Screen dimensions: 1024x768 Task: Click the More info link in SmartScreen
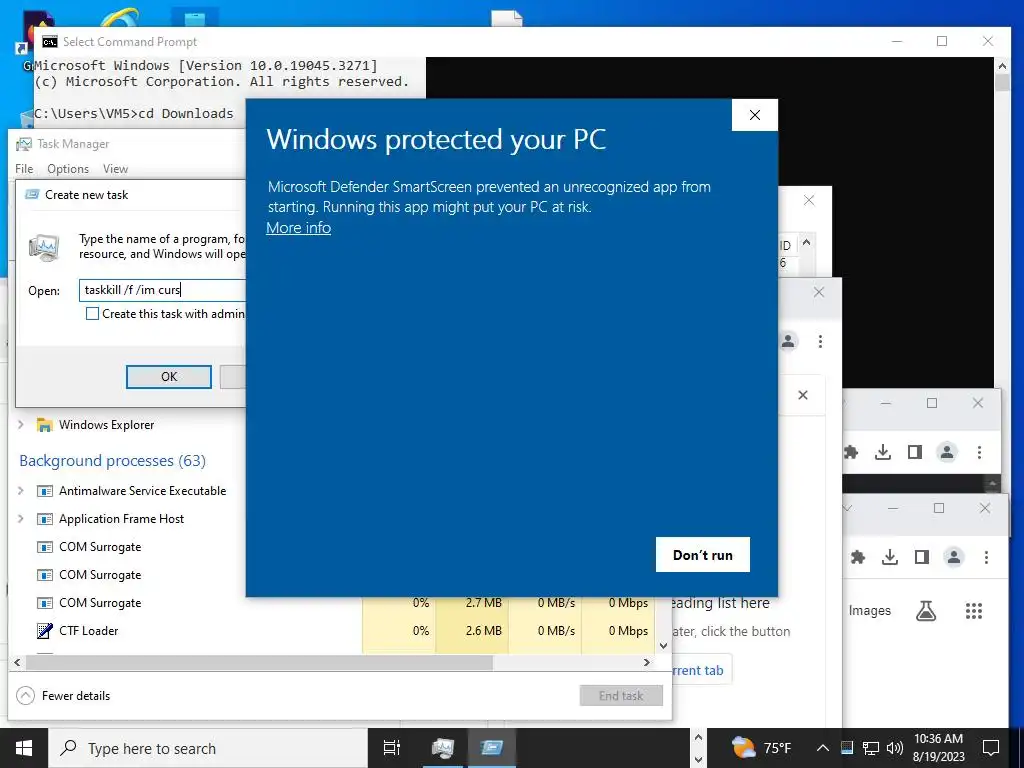click(x=298, y=228)
